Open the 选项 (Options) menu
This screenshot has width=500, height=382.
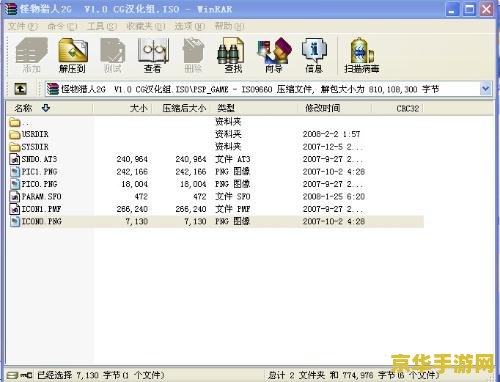point(189,26)
